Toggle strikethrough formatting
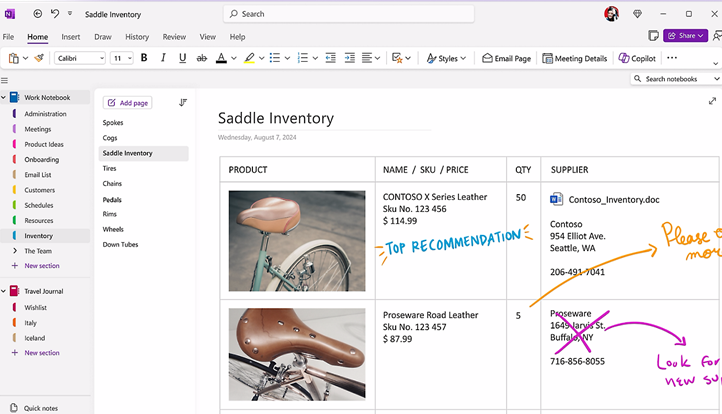722x414 pixels. [202, 58]
